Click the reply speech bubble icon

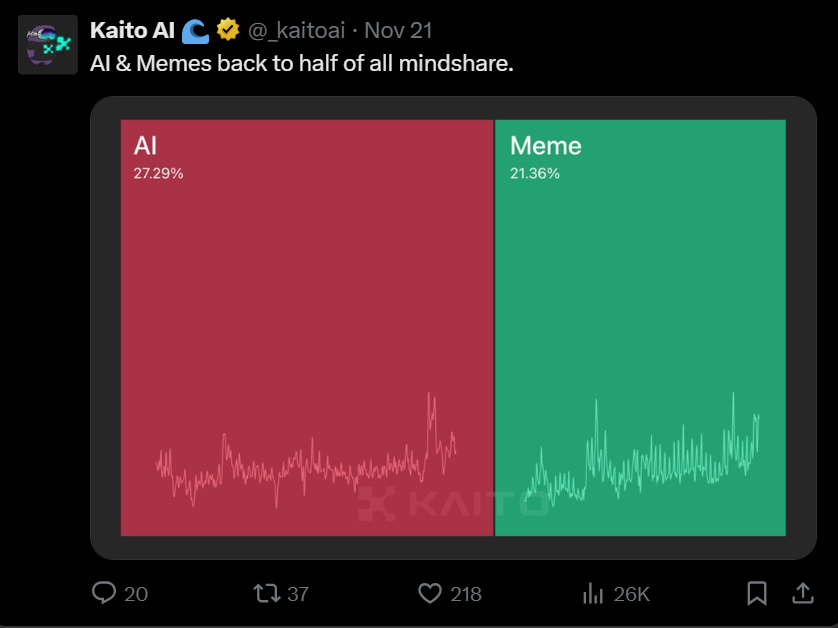tap(105, 593)
